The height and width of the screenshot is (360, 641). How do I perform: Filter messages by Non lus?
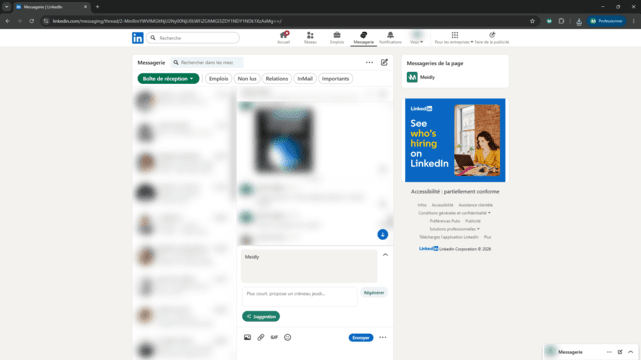(247, 78)
